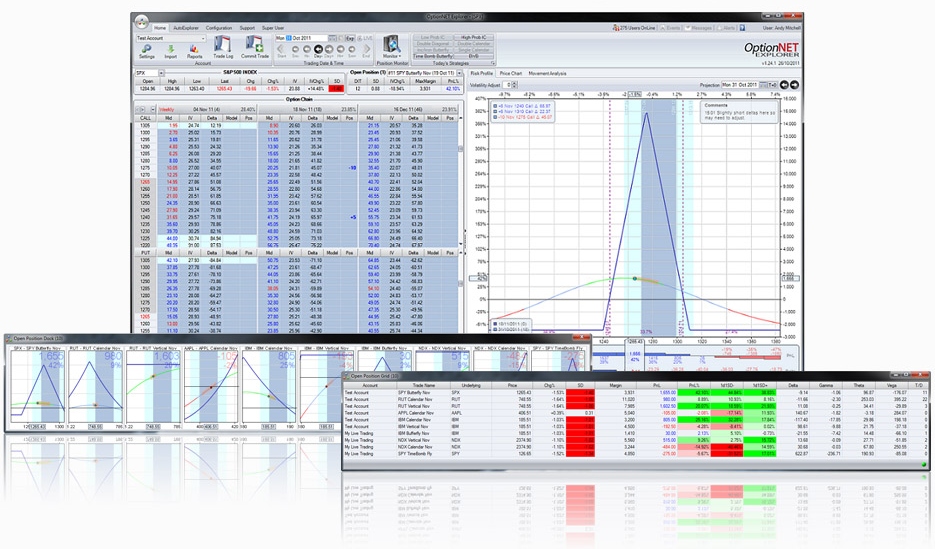Toggle LIVE data mode
The width and height of the screenshot is (935, 549).
tap(366, 38)
